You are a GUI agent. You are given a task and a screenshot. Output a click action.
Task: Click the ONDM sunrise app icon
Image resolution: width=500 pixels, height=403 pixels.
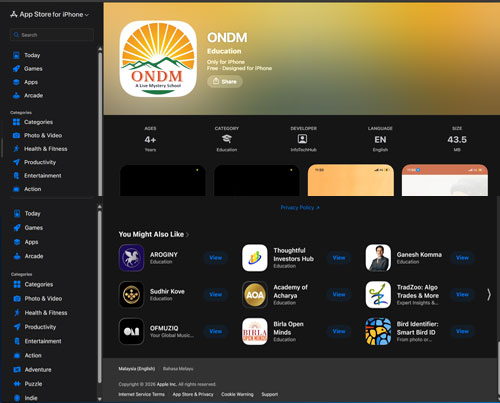click(x=158, y=59)
